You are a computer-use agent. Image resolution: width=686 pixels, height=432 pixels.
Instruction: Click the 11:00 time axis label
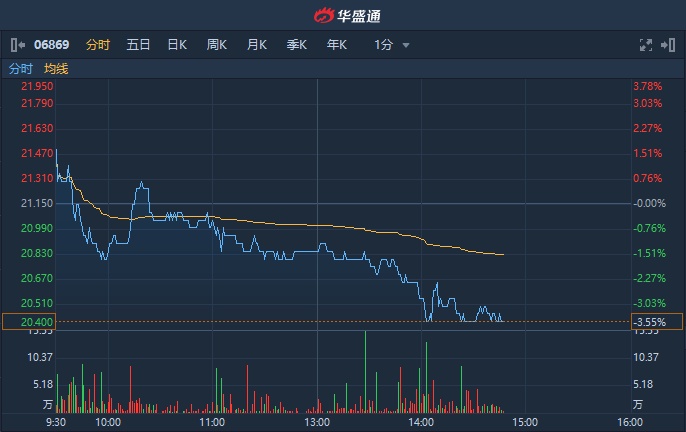click(x=212, y=422)
